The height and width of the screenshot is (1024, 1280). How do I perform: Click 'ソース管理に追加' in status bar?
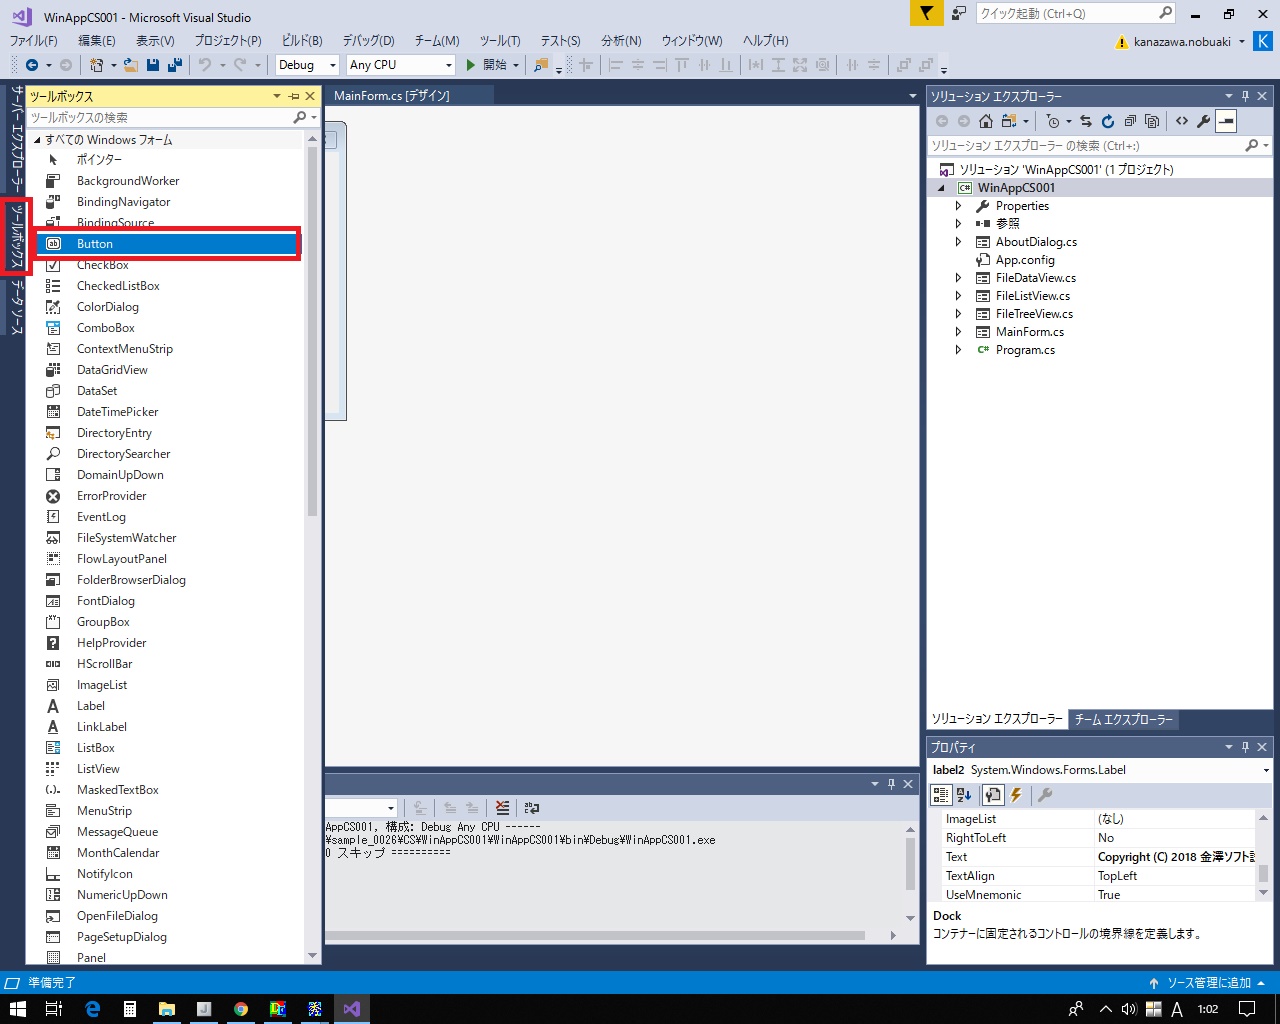click(x=1209, y=983)
